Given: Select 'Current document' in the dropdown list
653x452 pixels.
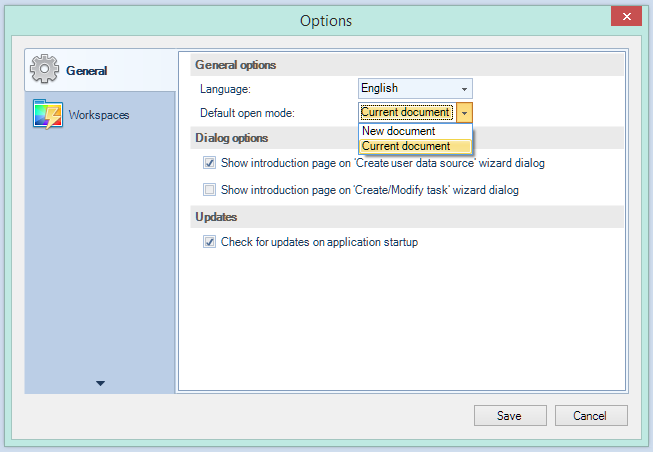Looking at the screenshot, I should click(x=406, y=146).
